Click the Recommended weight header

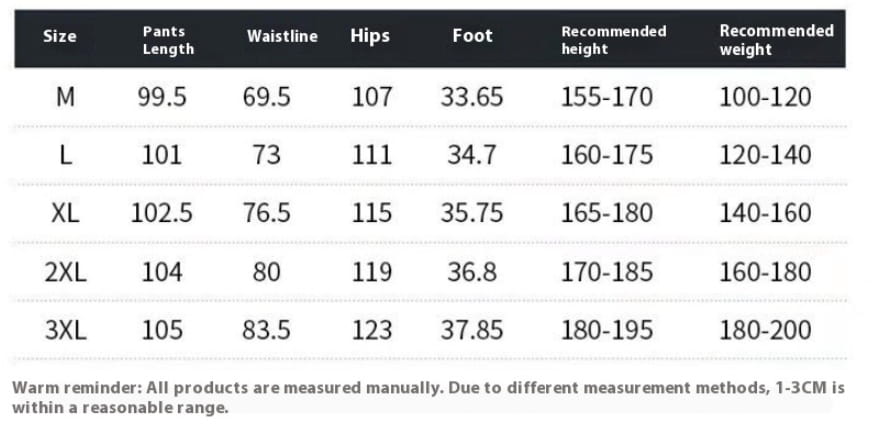[x=776, y=40]
